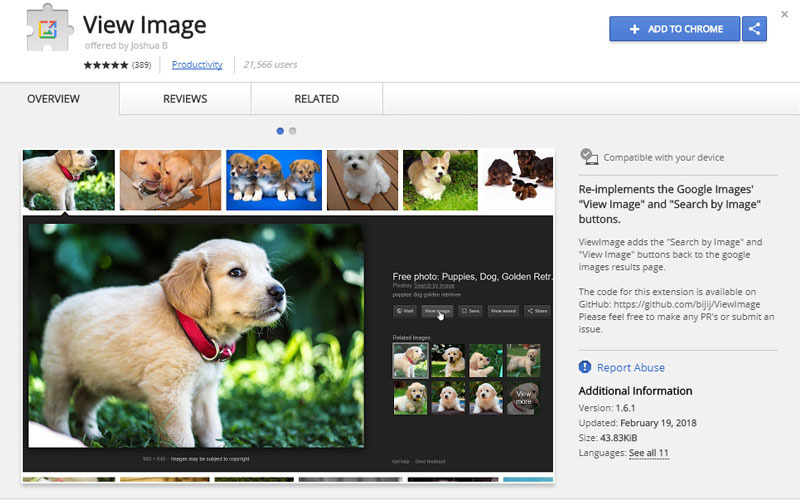Click the 'Size: 43.83KiB' text
This screenshot has height=500, width=800.
click(608, 438)
